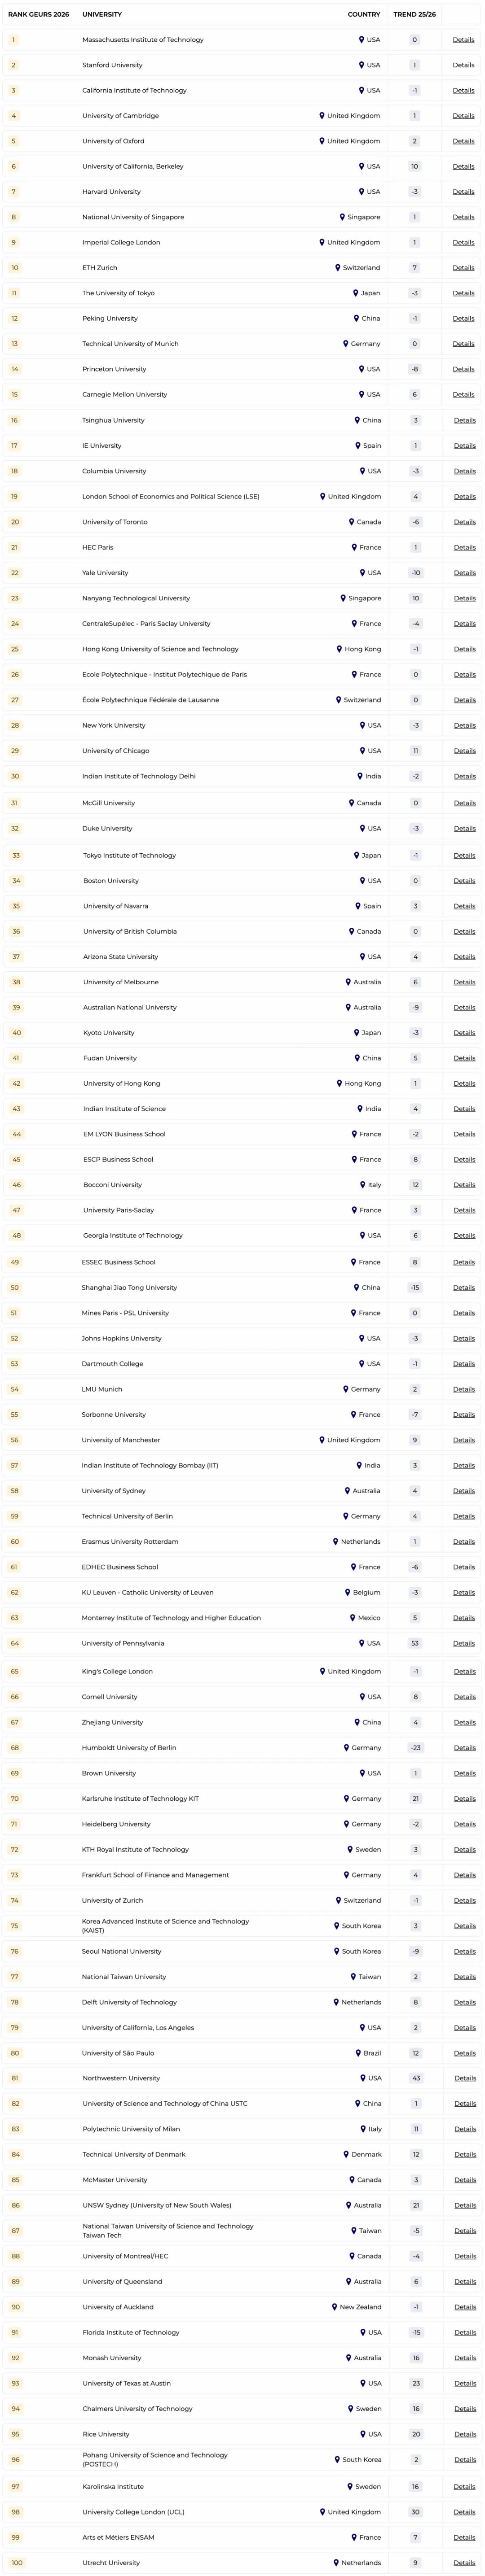Click the Rank GEURS 2026 column header

coord(39,15)
